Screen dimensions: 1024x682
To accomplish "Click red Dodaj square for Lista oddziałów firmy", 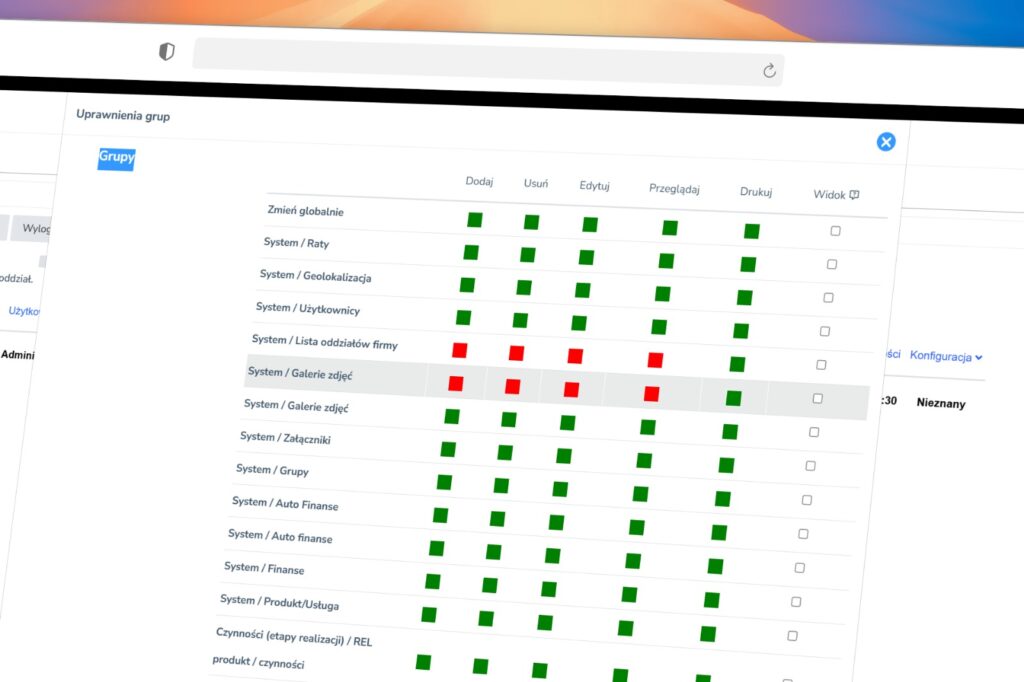I will tap(460, 350).
